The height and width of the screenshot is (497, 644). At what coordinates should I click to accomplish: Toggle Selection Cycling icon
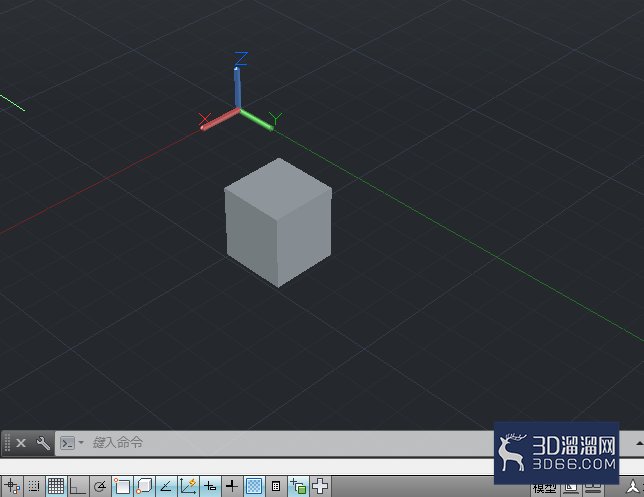click(x=298, y=487)
